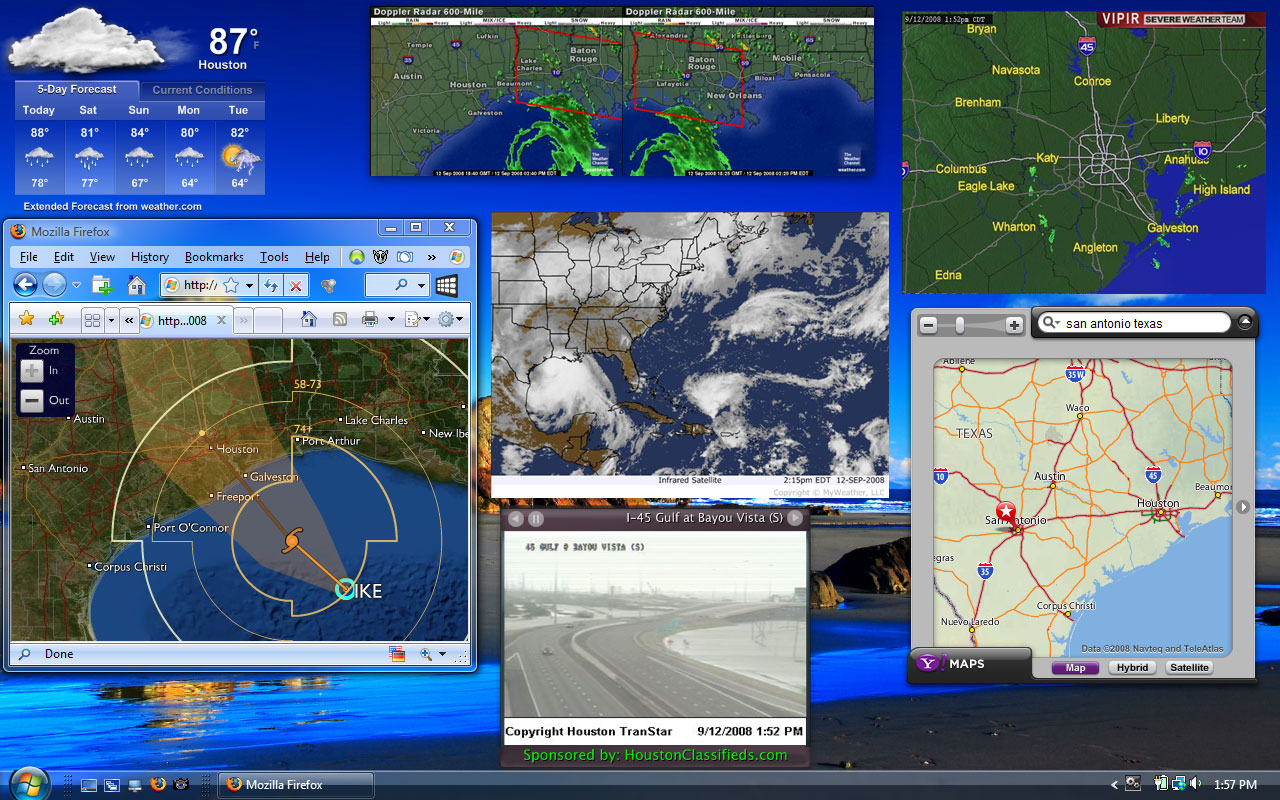
Task: Open the Bookmarks menu in Firefox
Action: (214, 257)
